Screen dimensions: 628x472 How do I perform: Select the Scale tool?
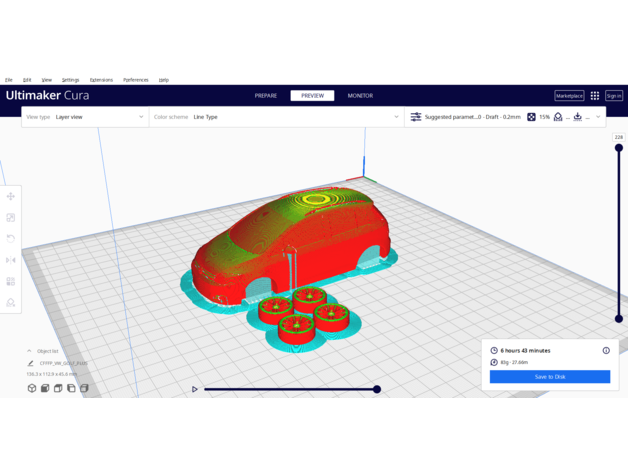pos(11,217)
